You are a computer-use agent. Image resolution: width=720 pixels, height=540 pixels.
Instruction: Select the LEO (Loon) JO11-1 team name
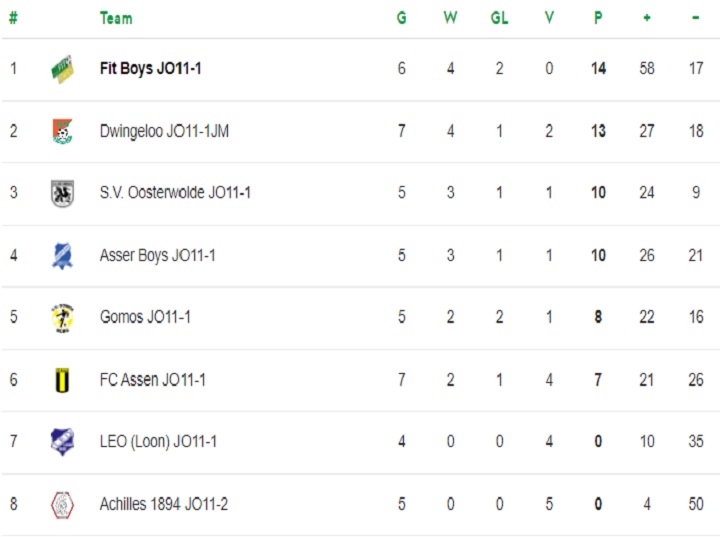[158, 441]
